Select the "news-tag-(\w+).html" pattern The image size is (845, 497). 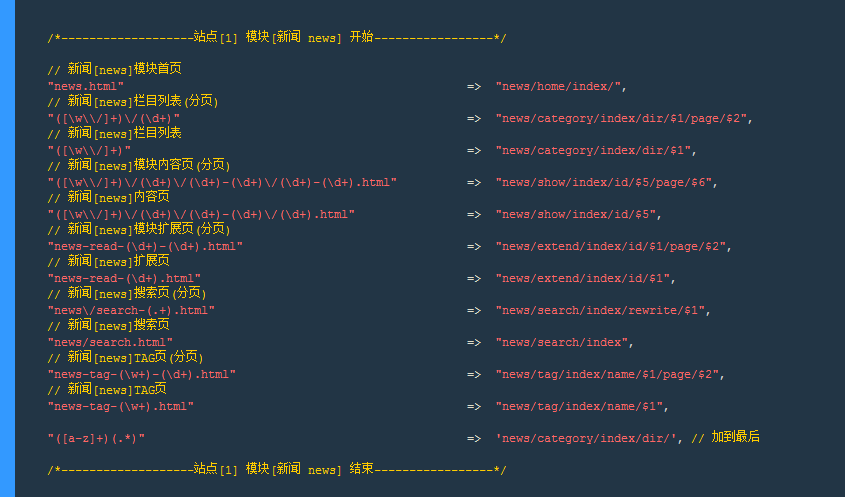[120, 407]
